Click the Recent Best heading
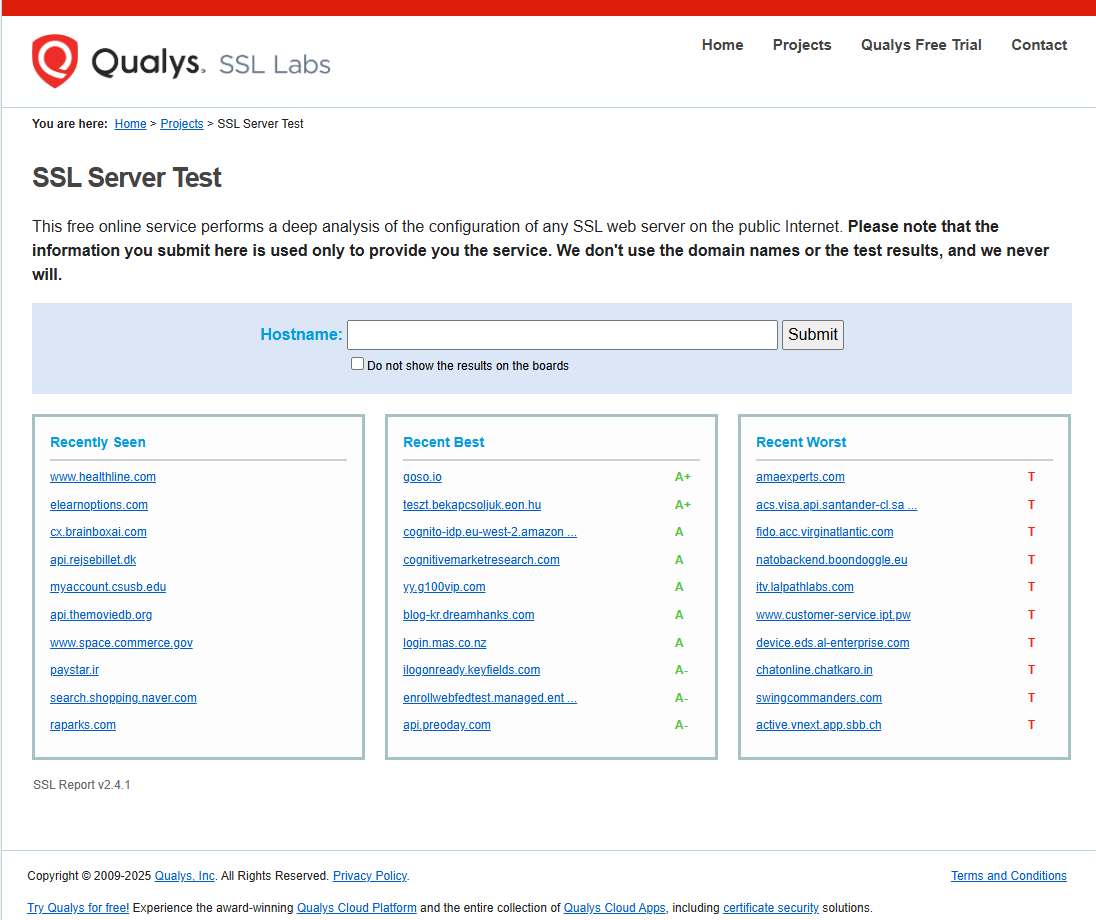The image size is (1096, 920). pos(443,443)
